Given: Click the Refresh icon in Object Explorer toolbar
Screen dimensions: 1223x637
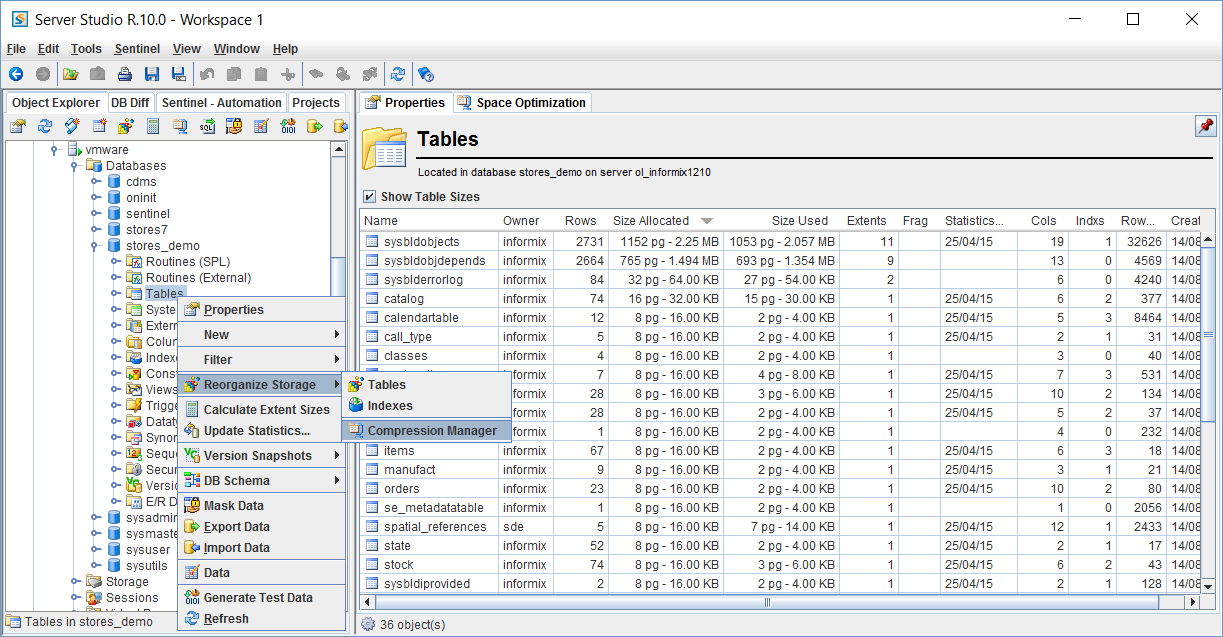Looking at the screenshot, I should [x=44, y=126].
